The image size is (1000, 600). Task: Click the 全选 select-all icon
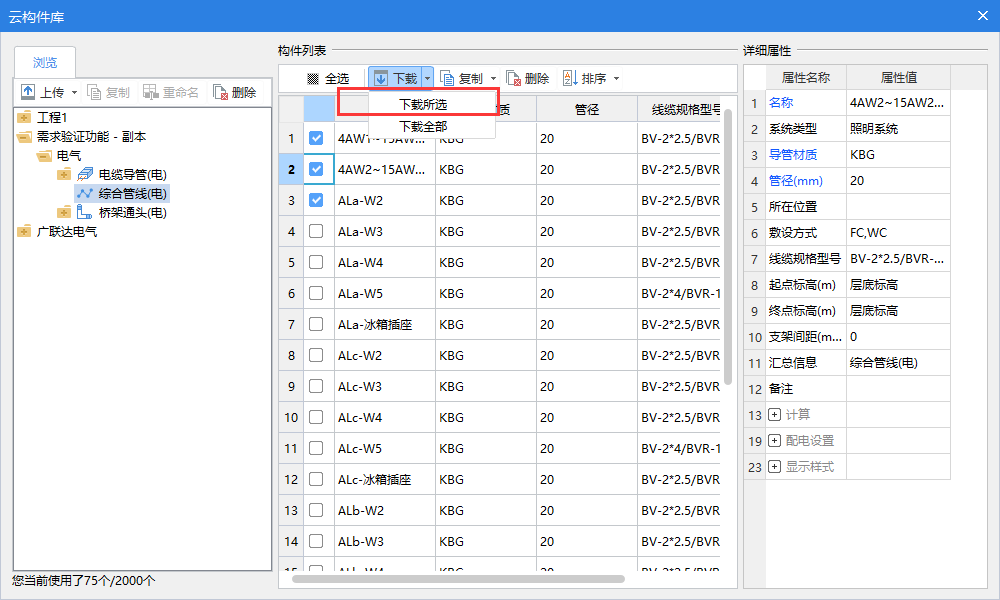pos(313,78)
